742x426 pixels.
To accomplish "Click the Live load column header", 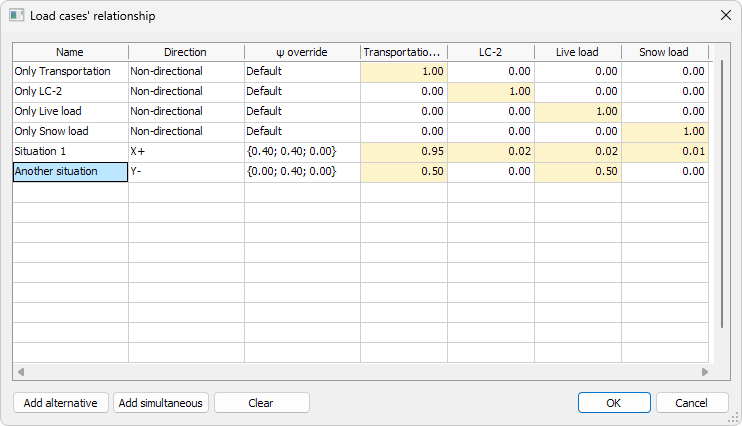I will coord(577,52).
